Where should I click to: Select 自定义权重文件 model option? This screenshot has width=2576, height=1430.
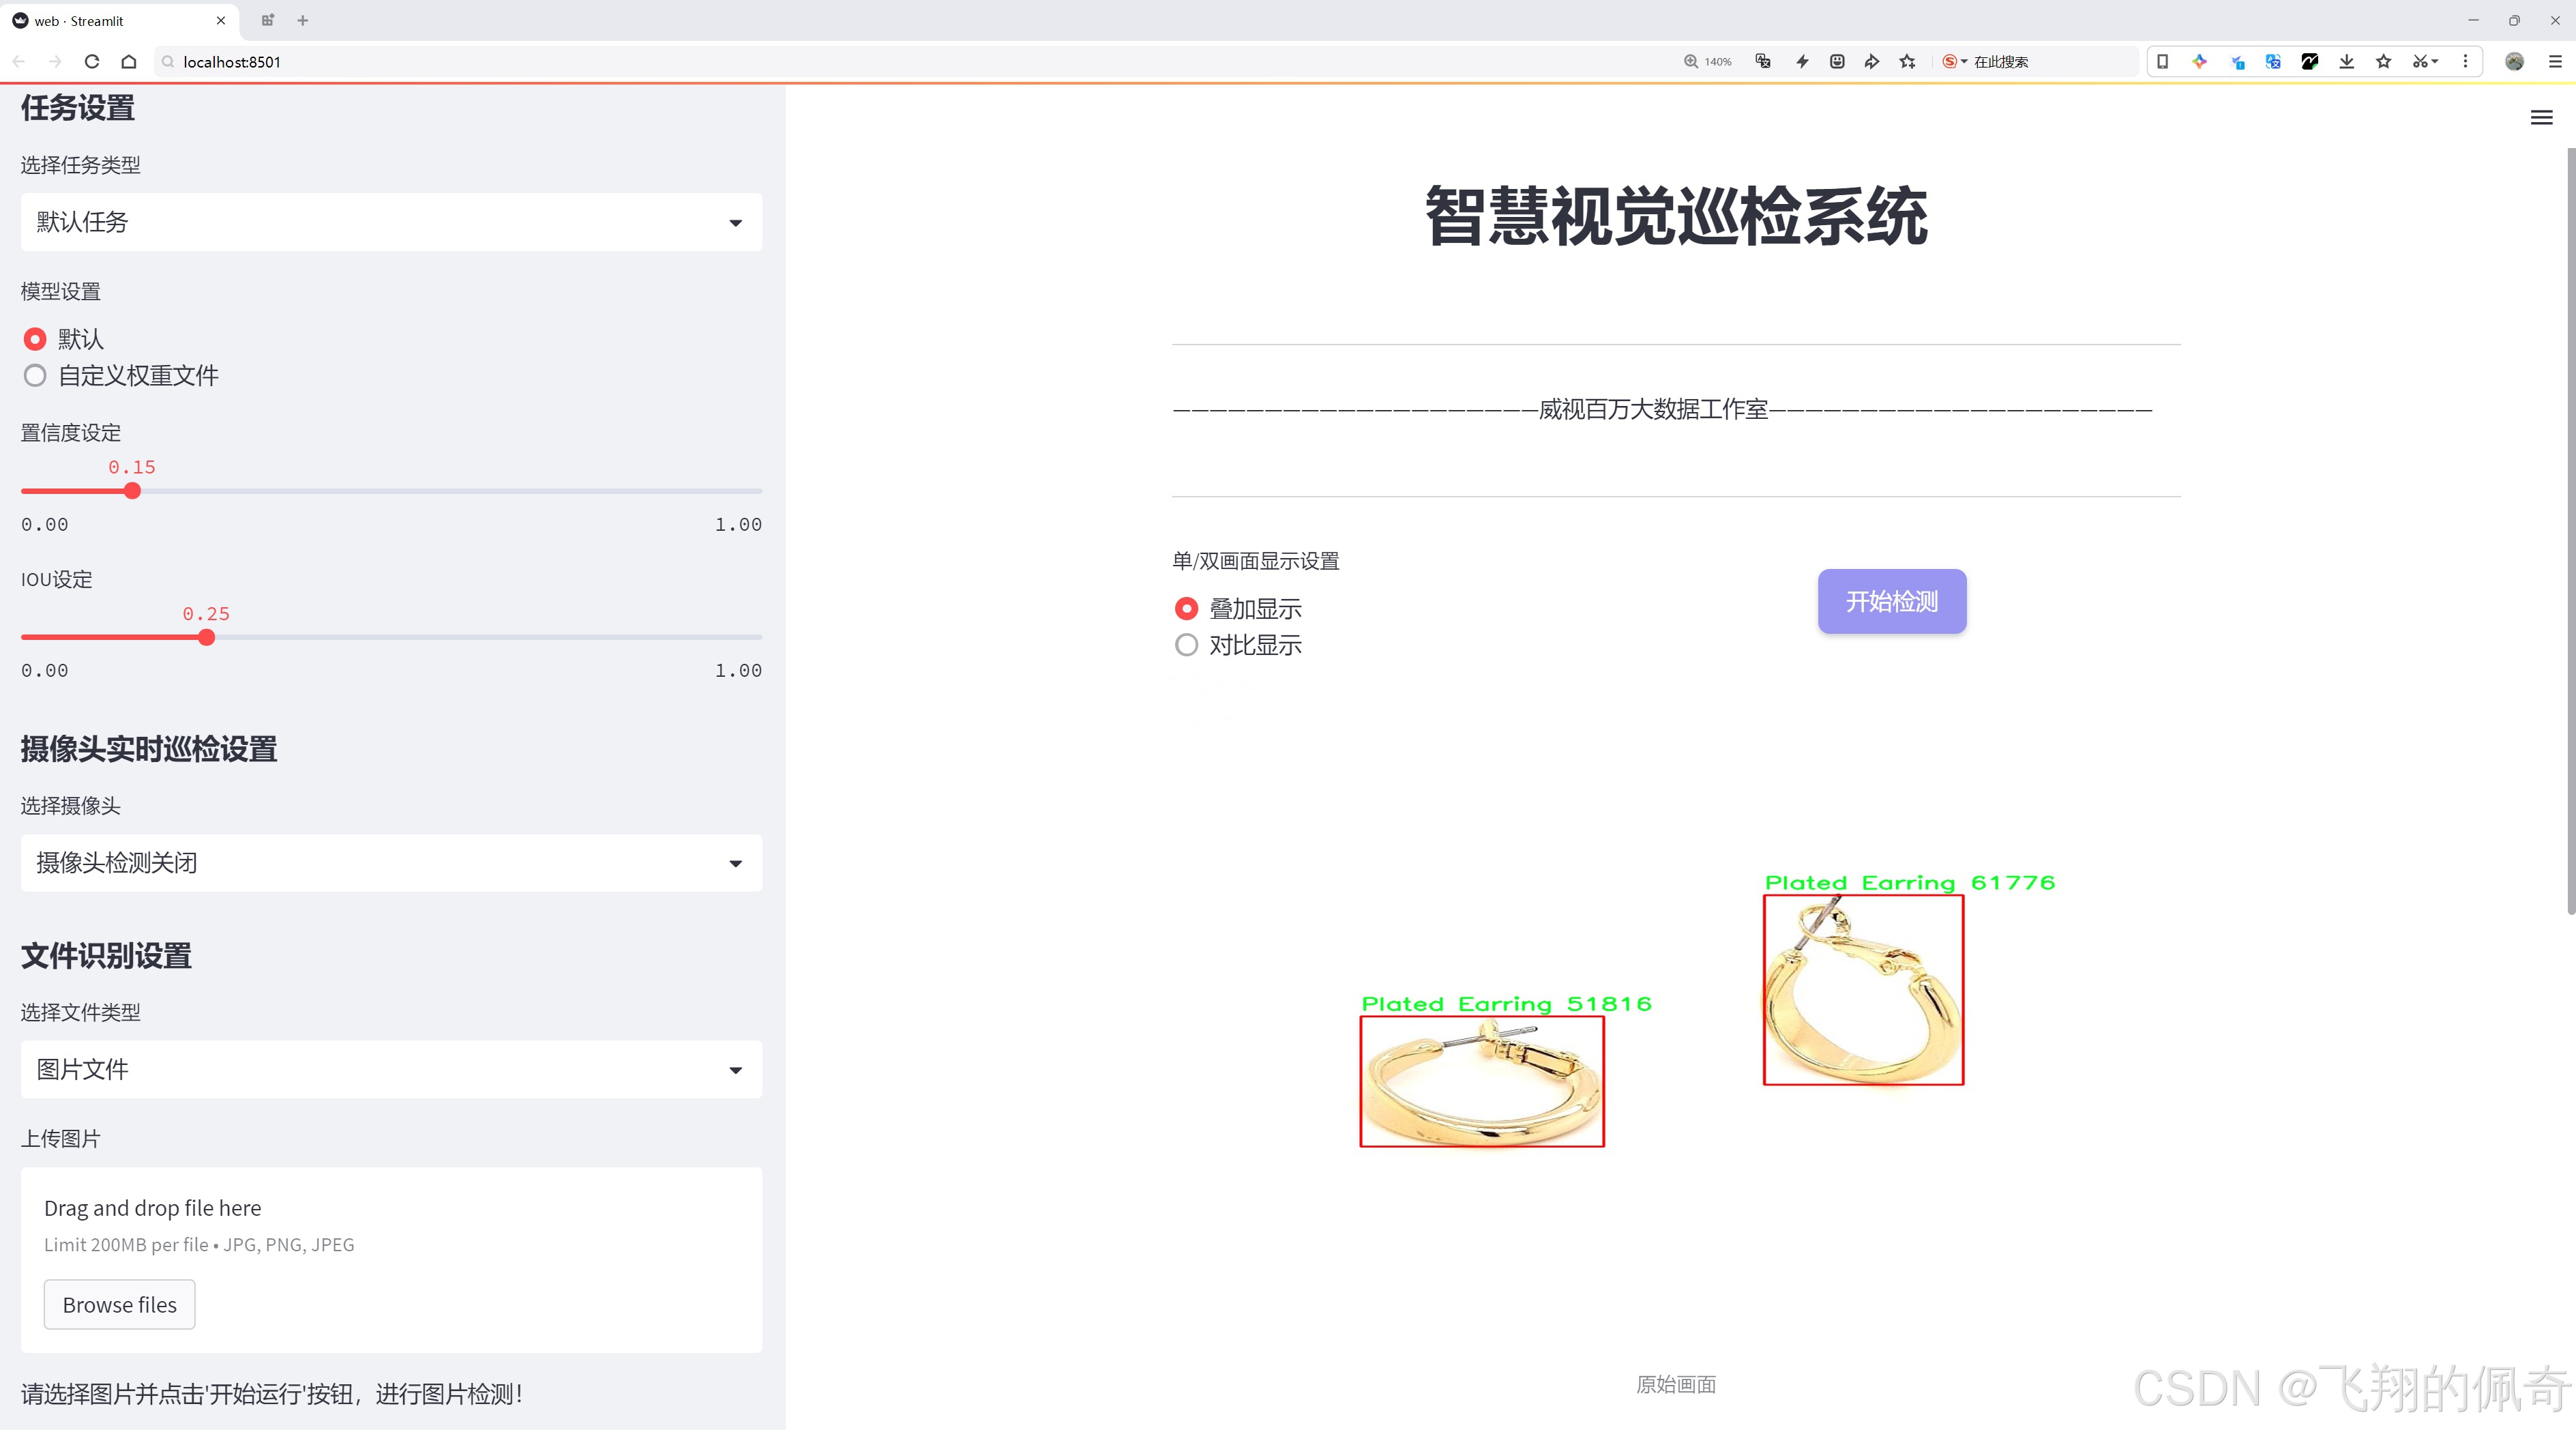pyautogui.click(x=35, y=376)
